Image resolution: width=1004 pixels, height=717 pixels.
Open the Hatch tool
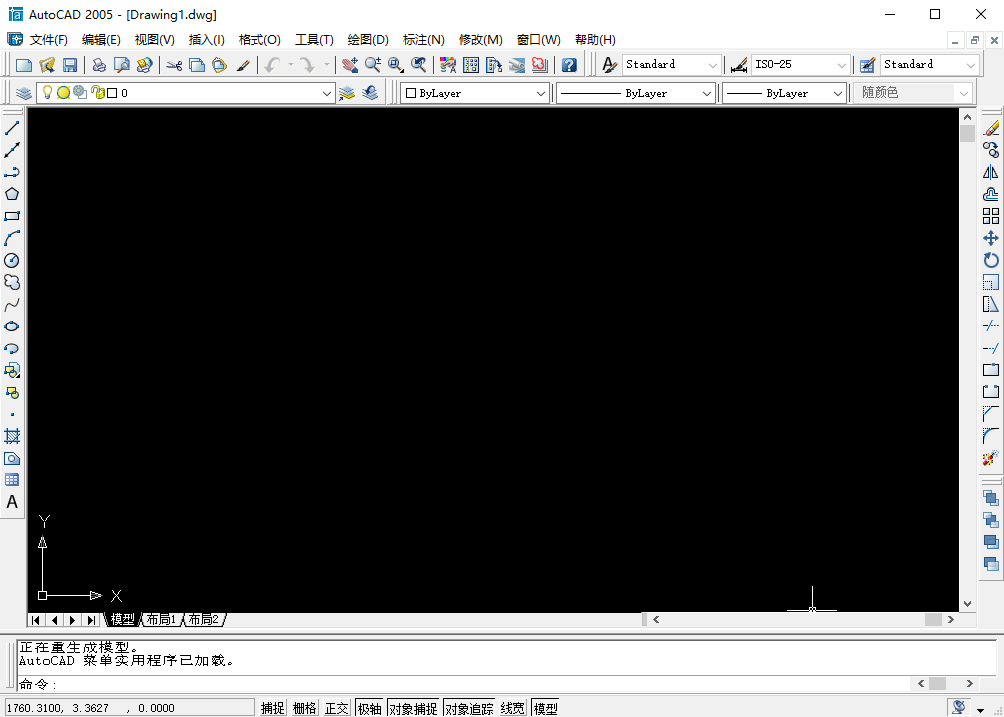pyautogui.click(x=12, y=436)
